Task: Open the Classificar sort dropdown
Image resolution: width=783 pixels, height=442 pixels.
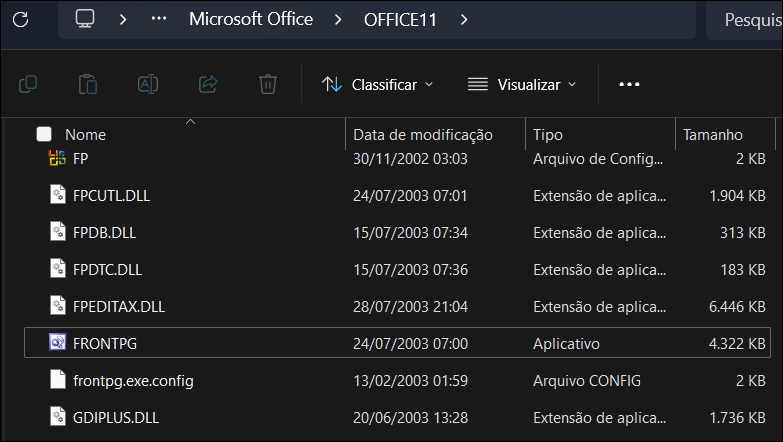Action: point(378,84)
